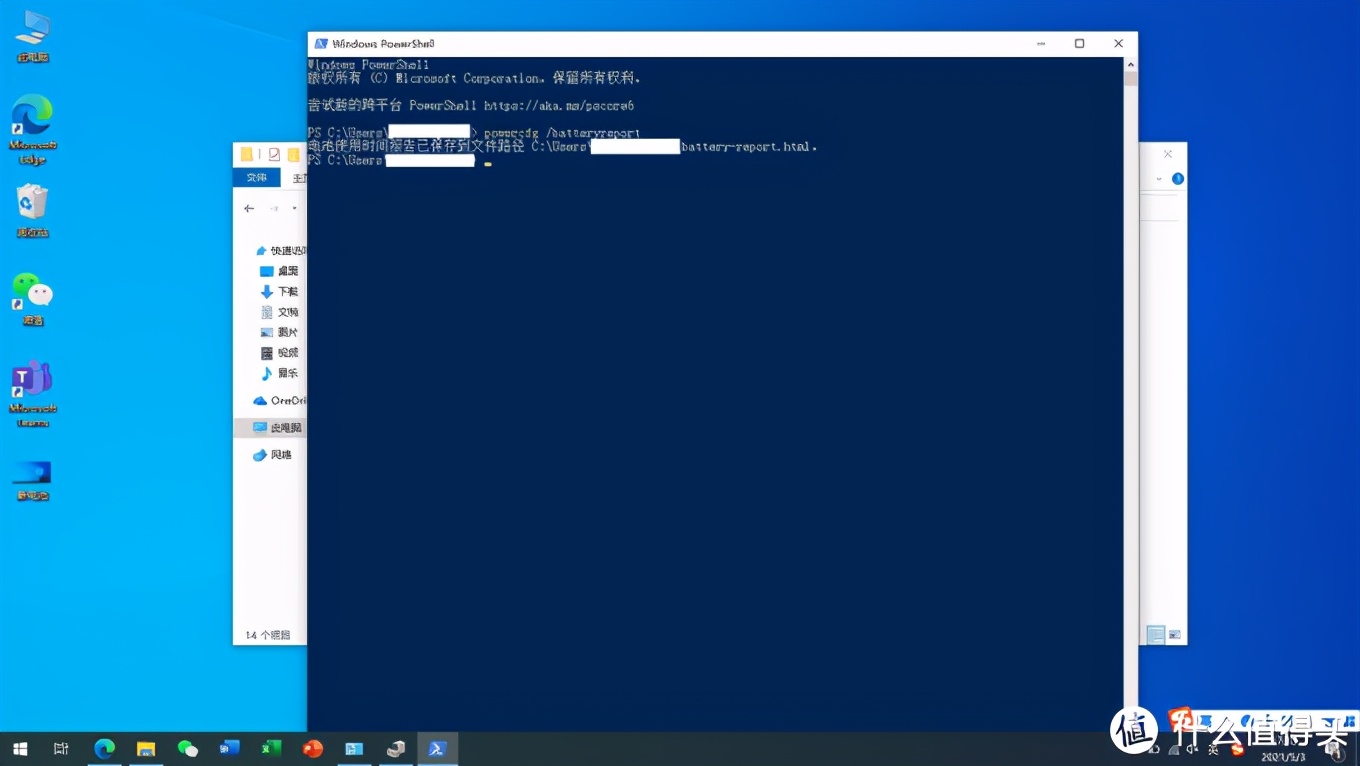Viewport: 1360px width, 766px height.
Task: Go back using Explorer's back arrow
Action: 249,209
